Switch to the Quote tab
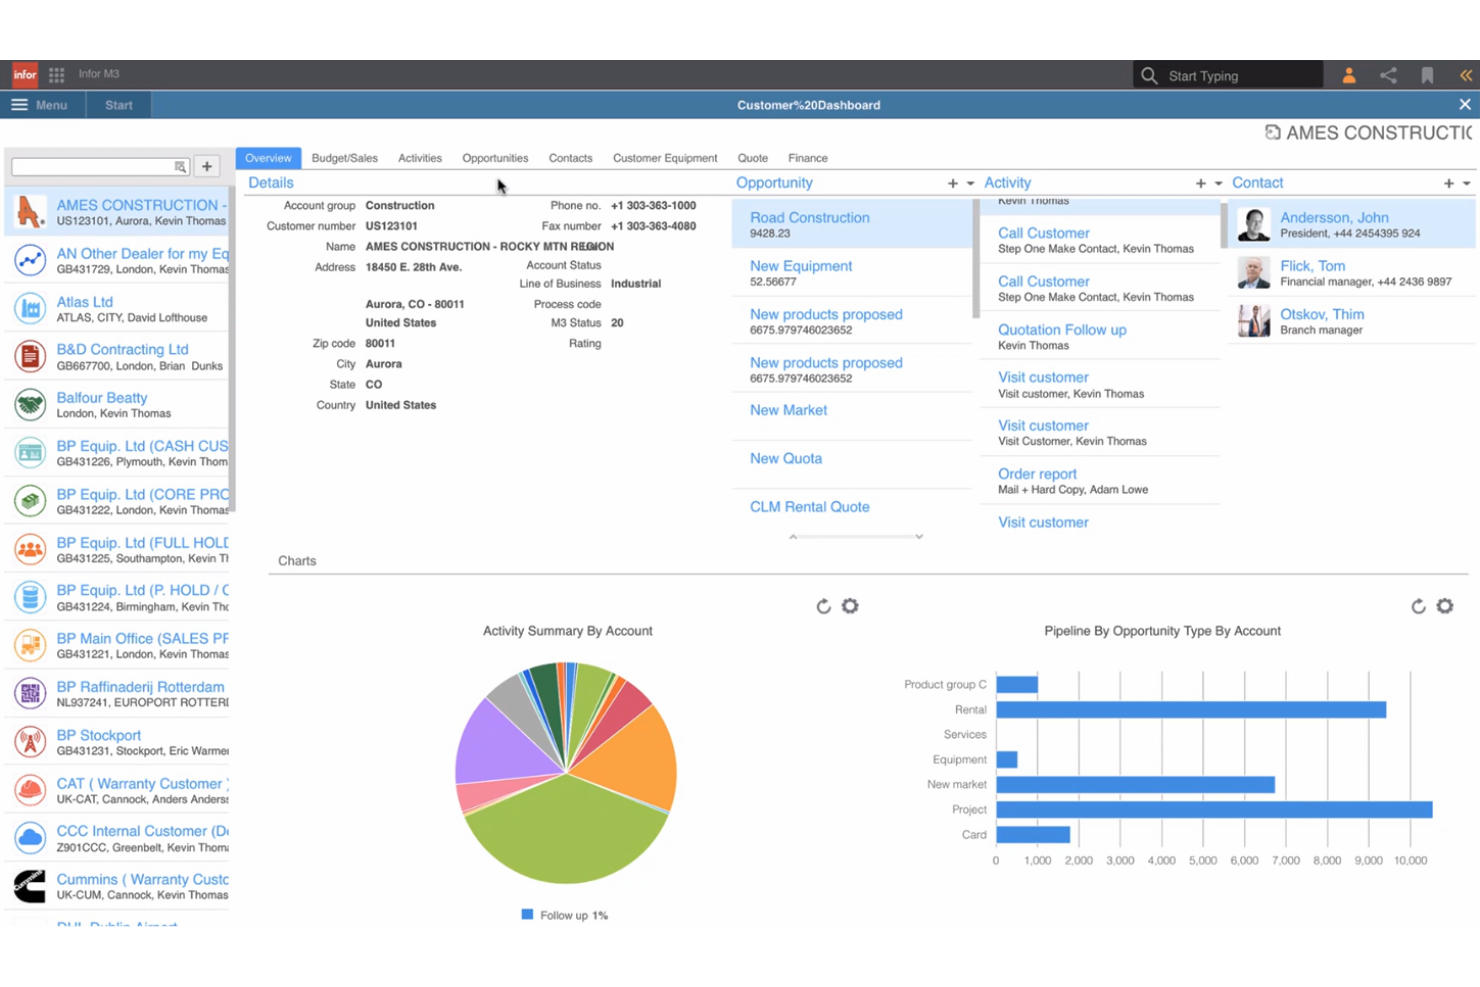The height and width of the screenshot is (987, 1480). 753,158
